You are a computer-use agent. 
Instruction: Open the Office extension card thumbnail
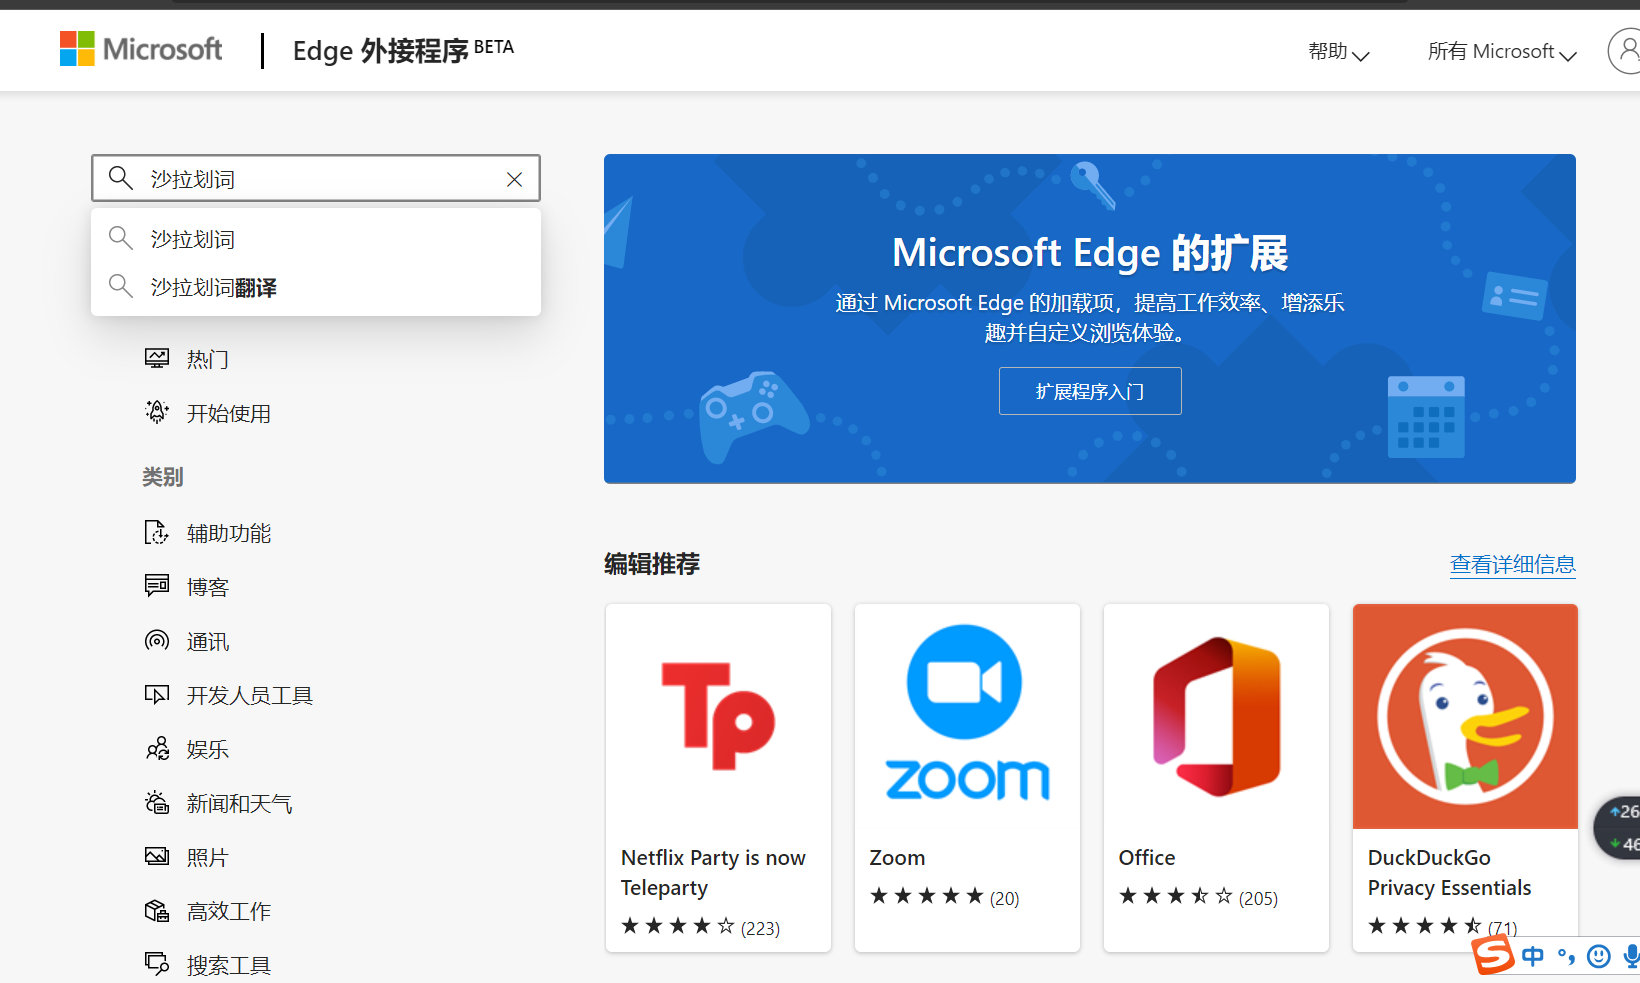[1216, 716]
